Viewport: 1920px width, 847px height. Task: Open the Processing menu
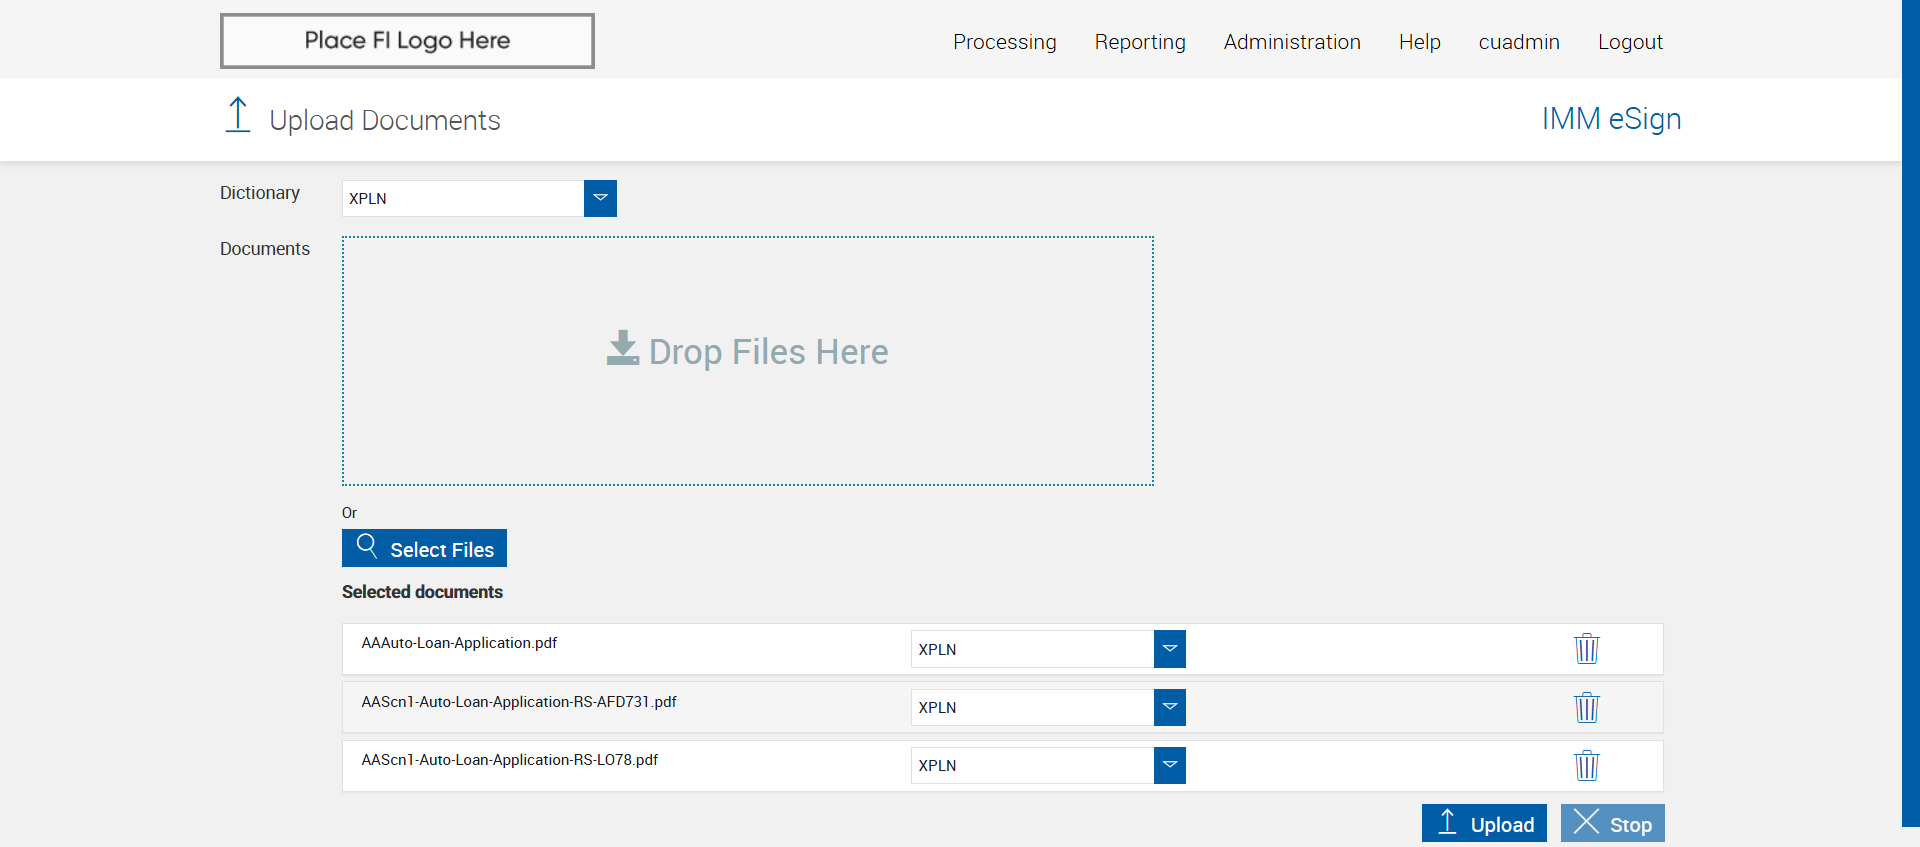1004,42
